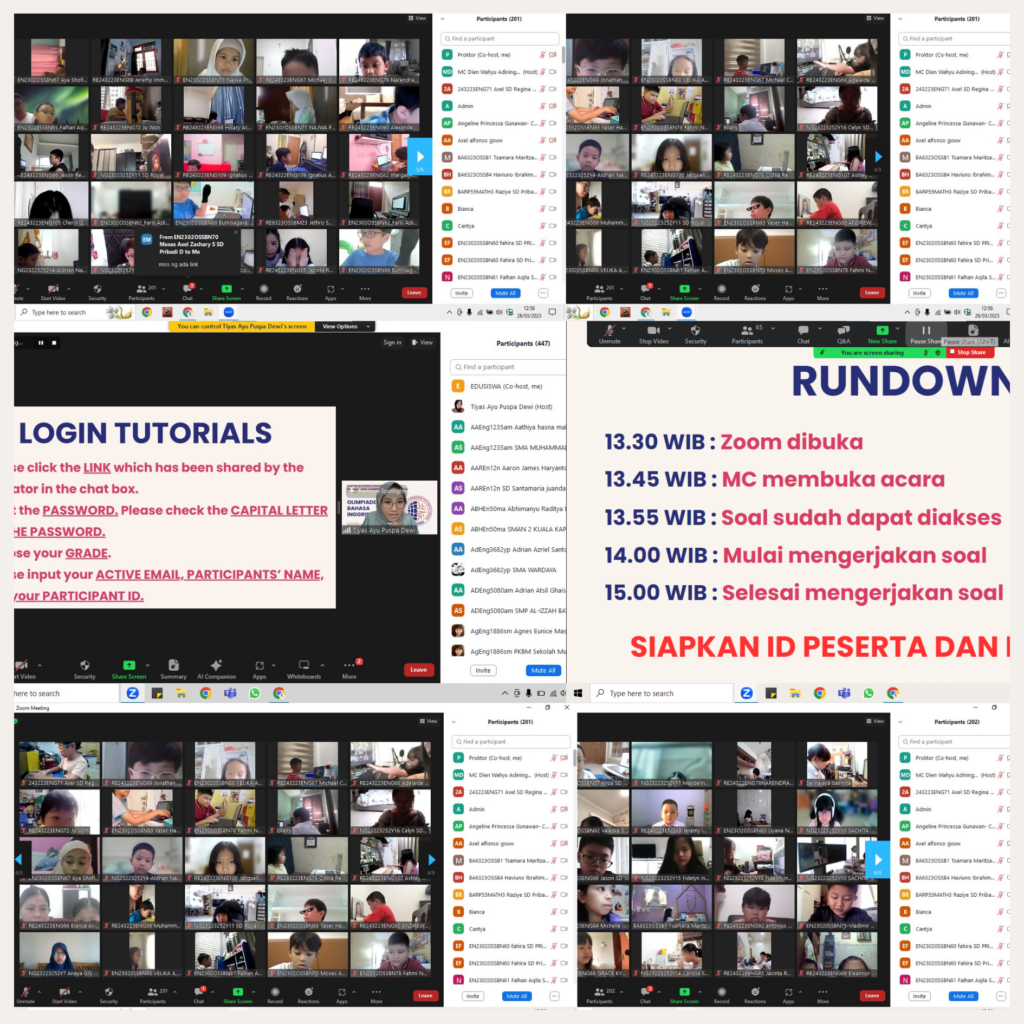The height and width of the screenshot is (1024, 1024).
Task: Click Find a participant field in Participants (447)
Action: point(508,367)
